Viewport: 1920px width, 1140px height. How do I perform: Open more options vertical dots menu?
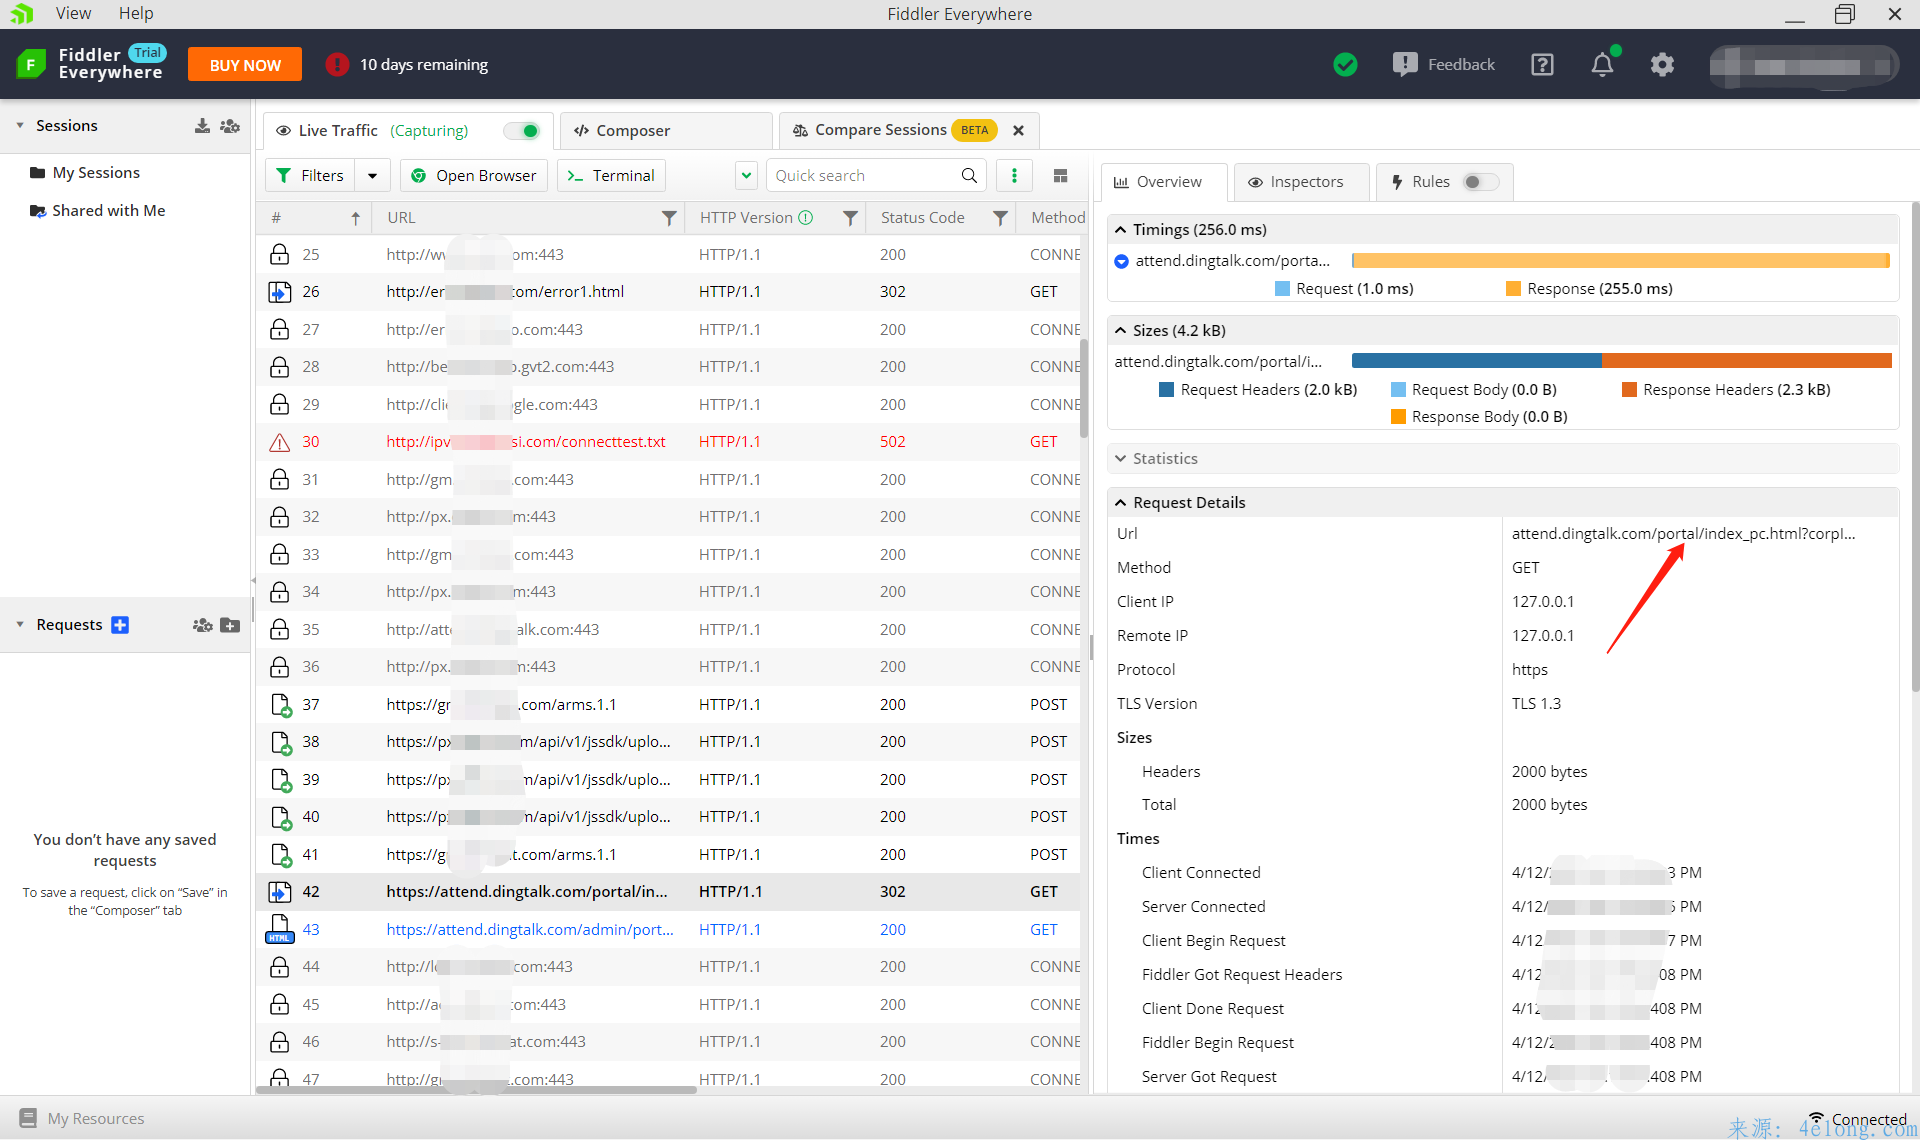pos(1014,175)
